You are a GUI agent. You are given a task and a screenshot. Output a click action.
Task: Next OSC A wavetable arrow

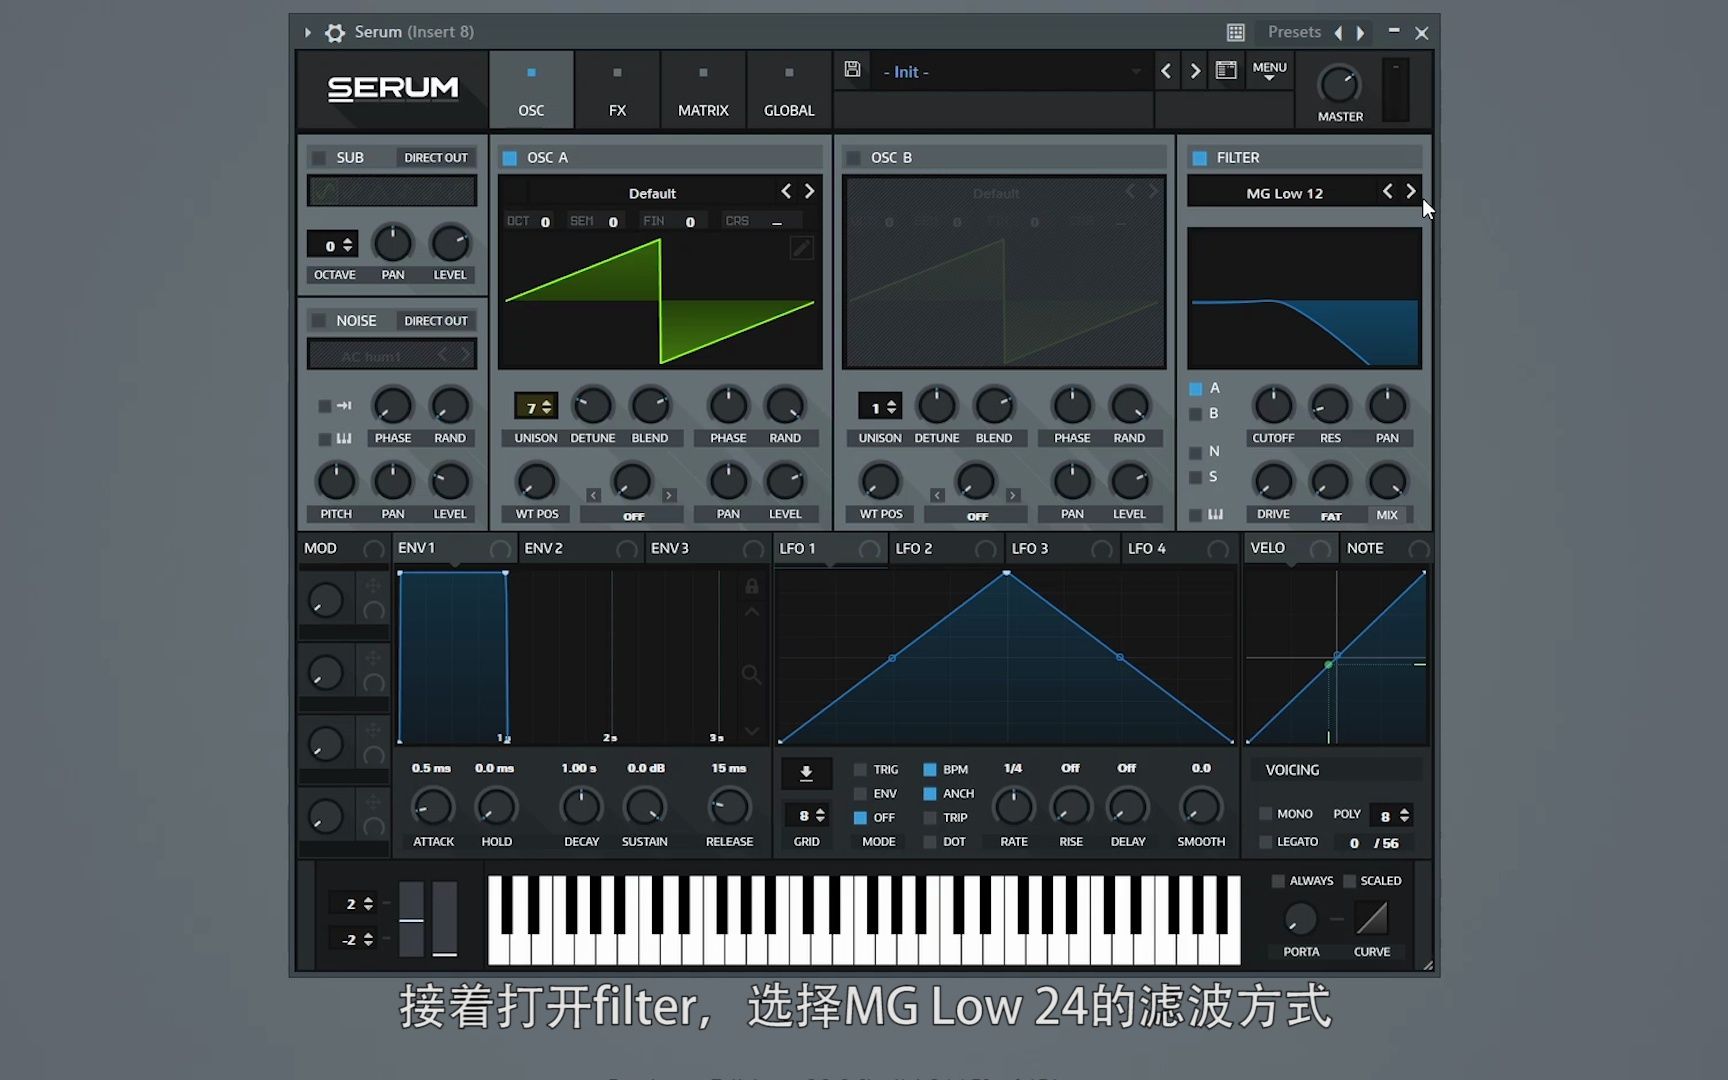pos(810,191)
